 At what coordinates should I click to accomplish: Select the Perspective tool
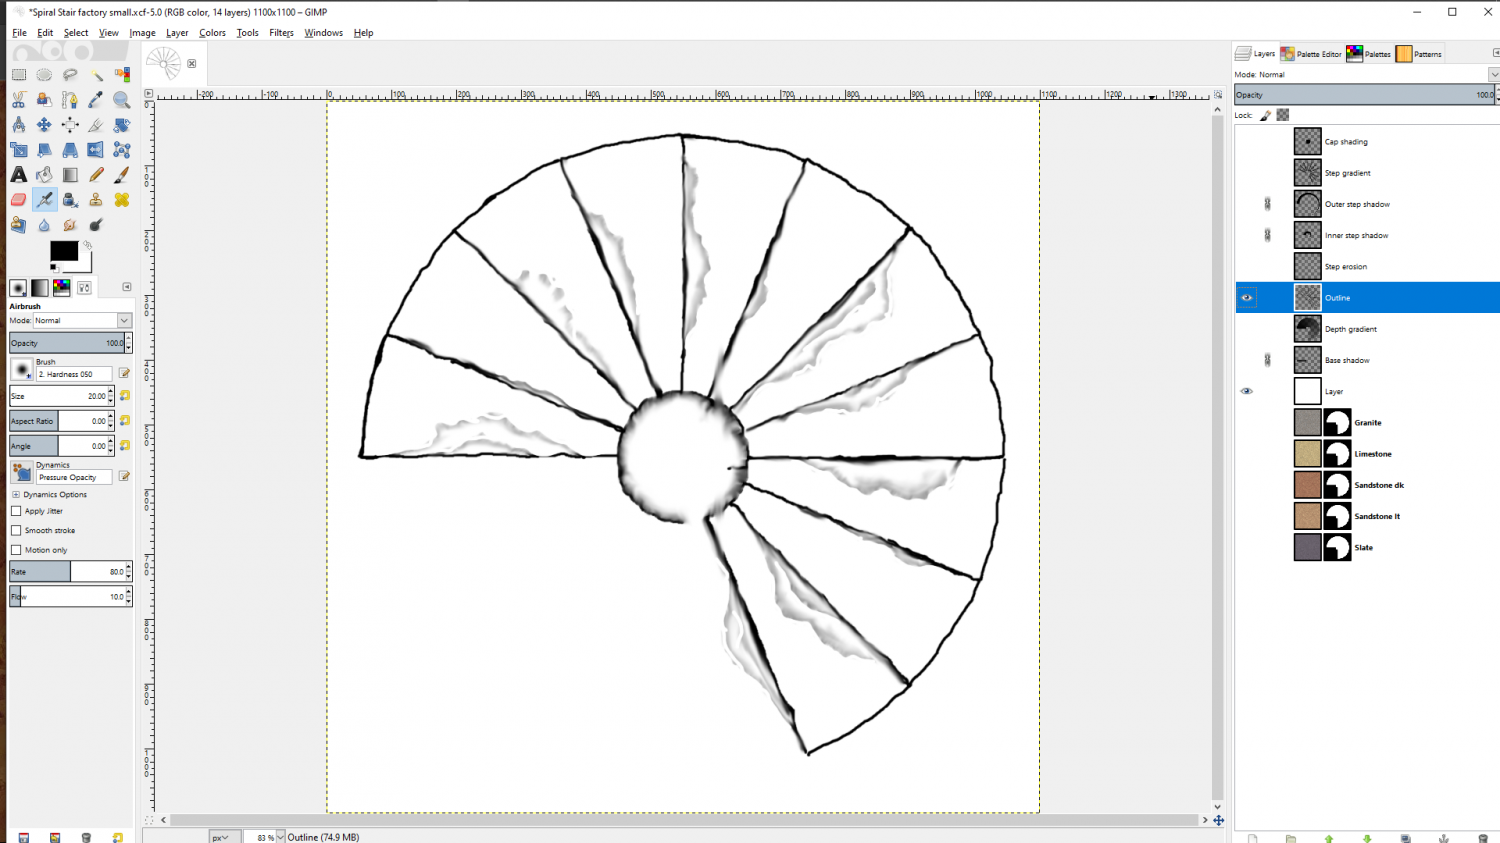click(70, 150)
